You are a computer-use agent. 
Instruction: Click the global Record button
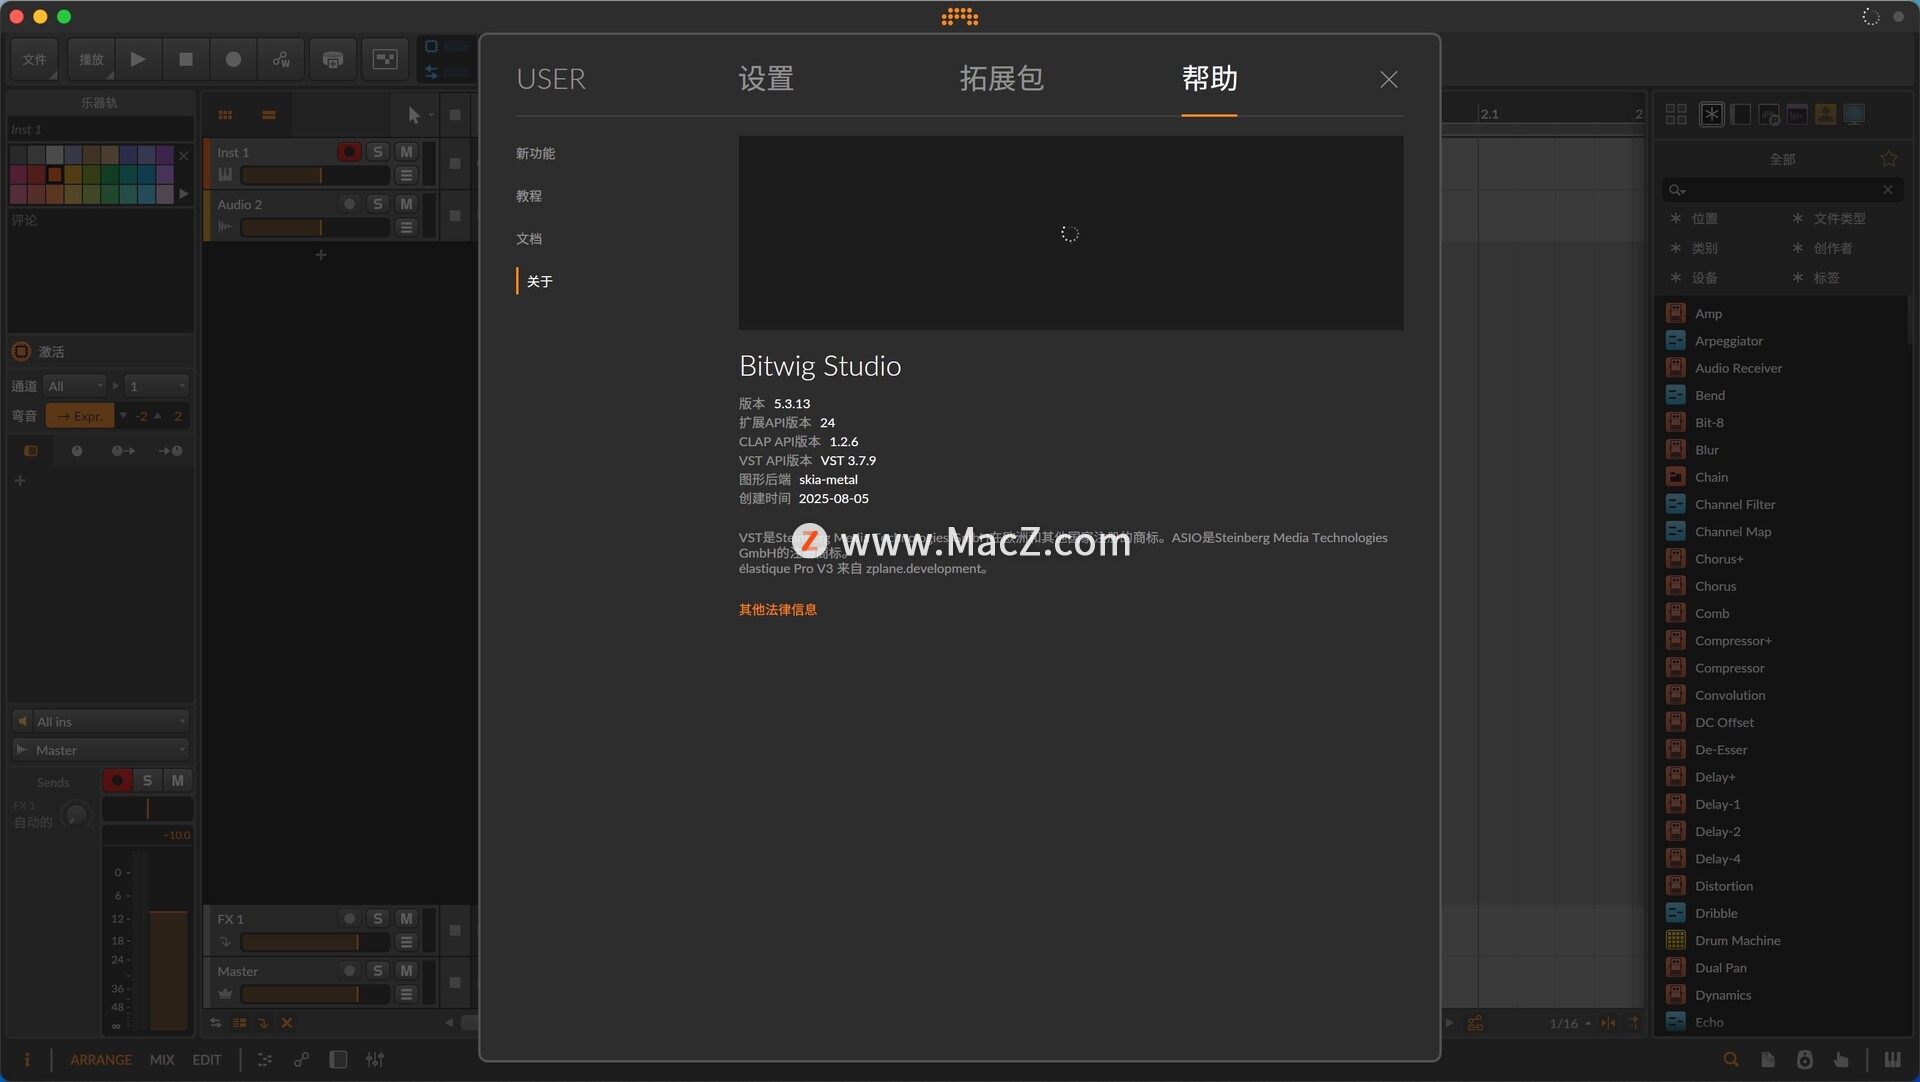[233, 59]
